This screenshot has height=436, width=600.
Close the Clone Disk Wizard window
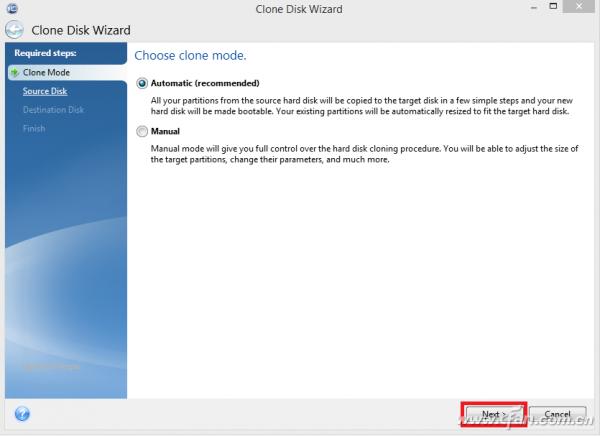[579, 6]
